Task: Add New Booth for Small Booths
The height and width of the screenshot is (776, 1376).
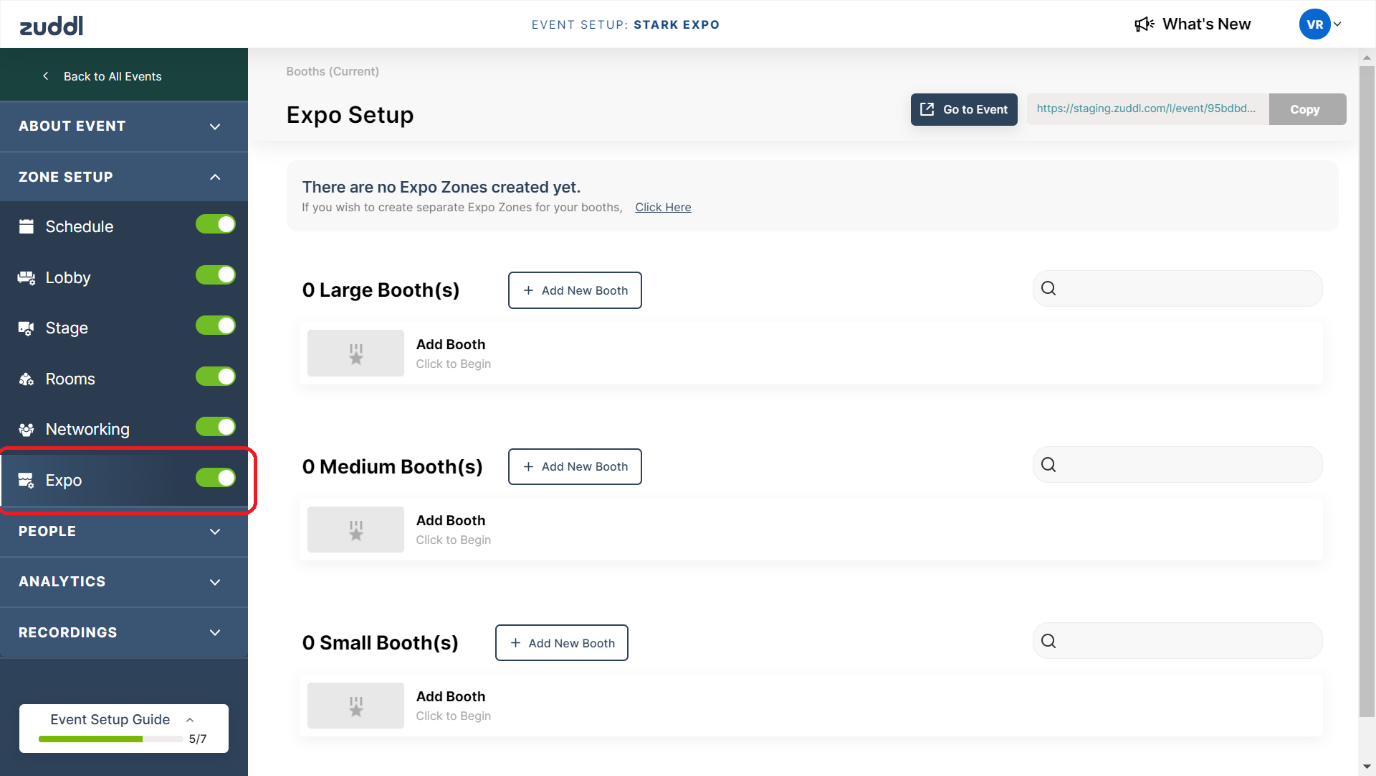Action: [562, 643]
